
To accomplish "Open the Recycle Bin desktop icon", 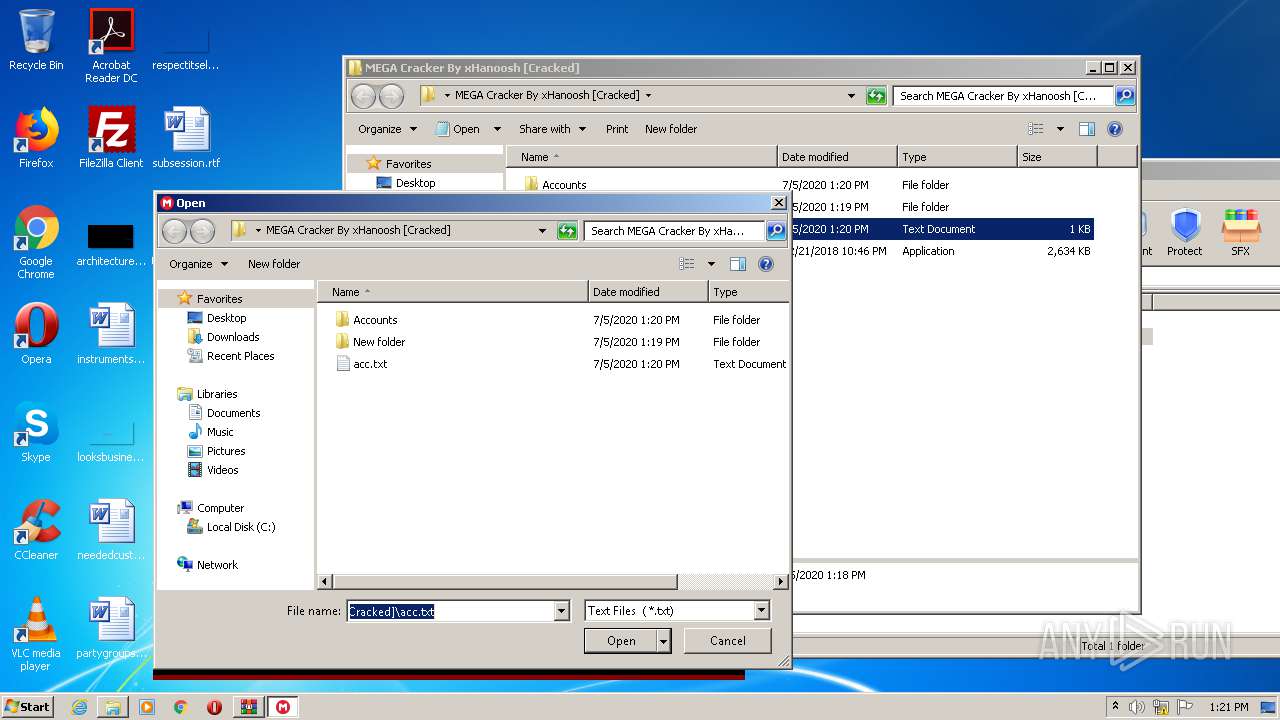I will point(36,40).
